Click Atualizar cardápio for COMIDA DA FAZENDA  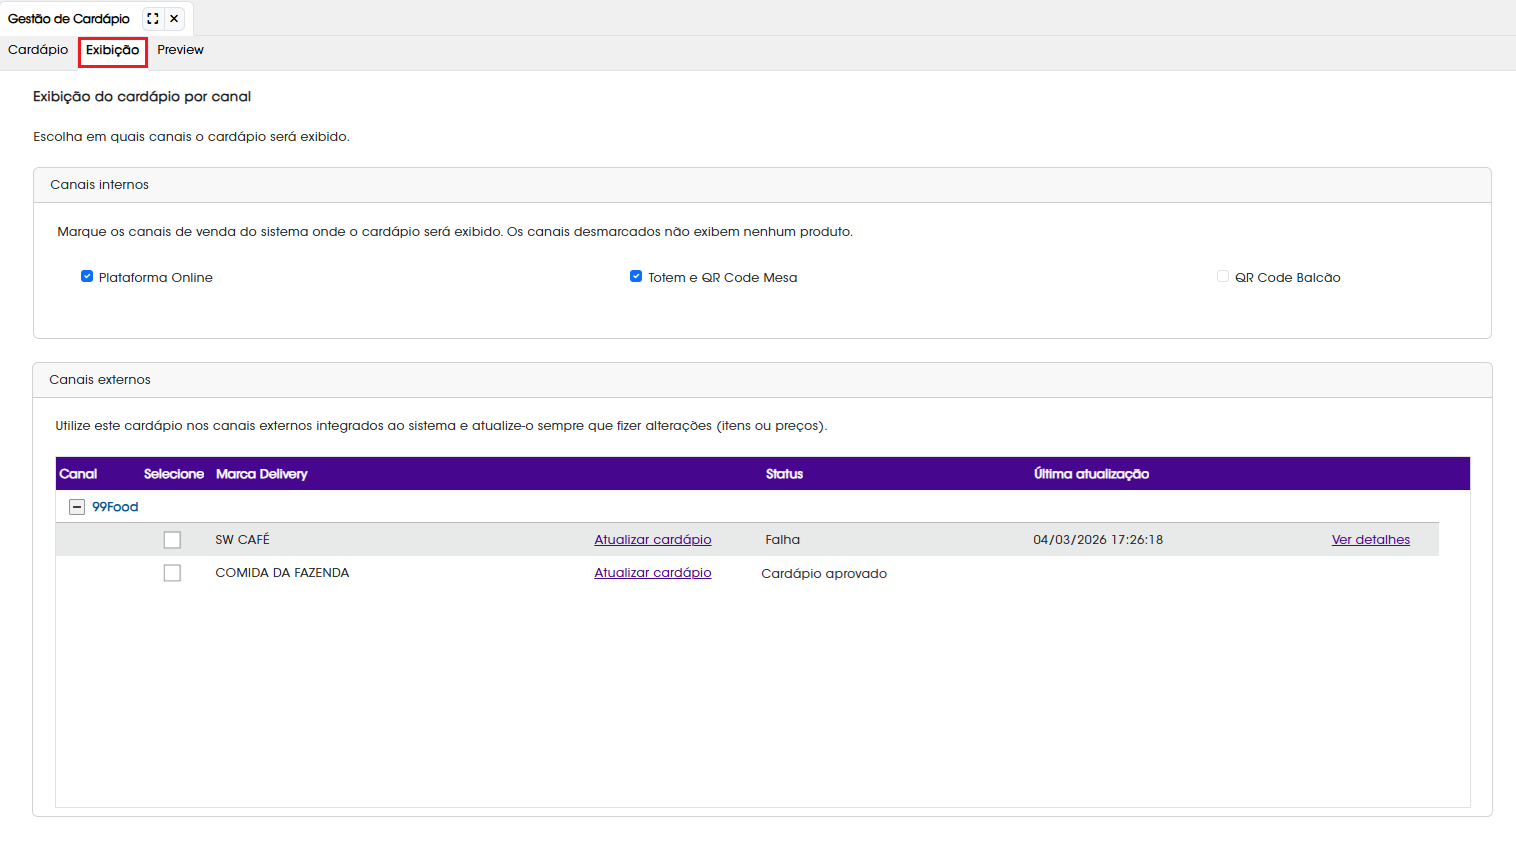(x=653, y=573)
